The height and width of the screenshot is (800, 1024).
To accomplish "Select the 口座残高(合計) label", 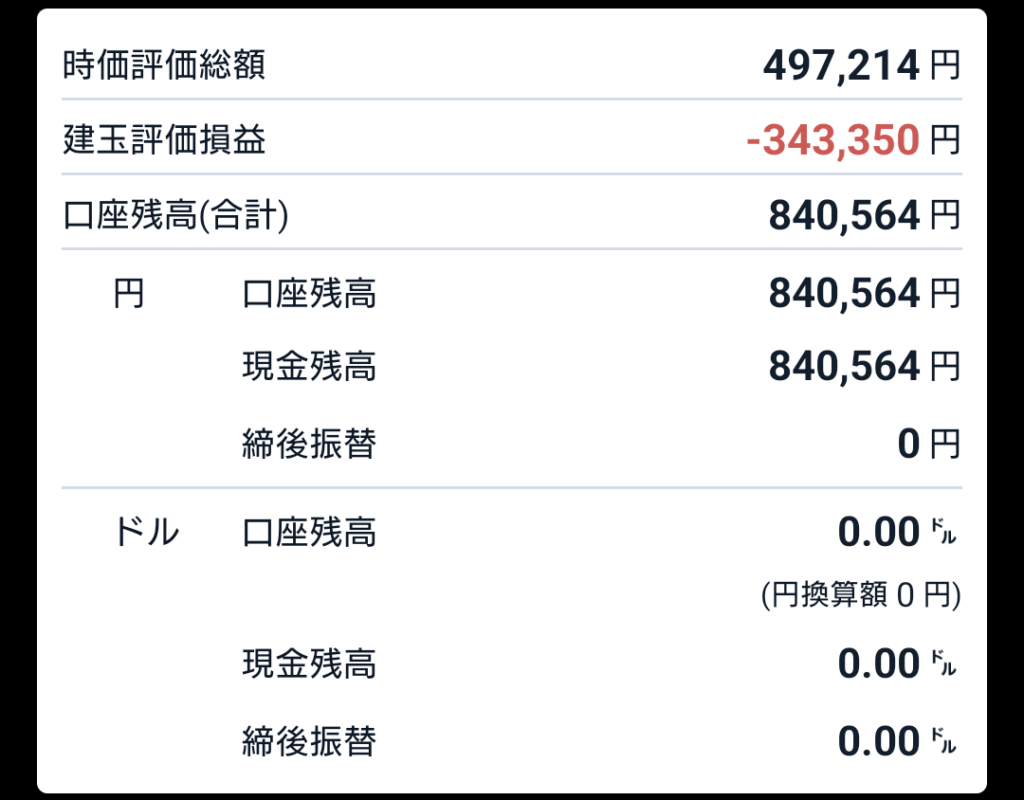I will [x=176, y=216].
